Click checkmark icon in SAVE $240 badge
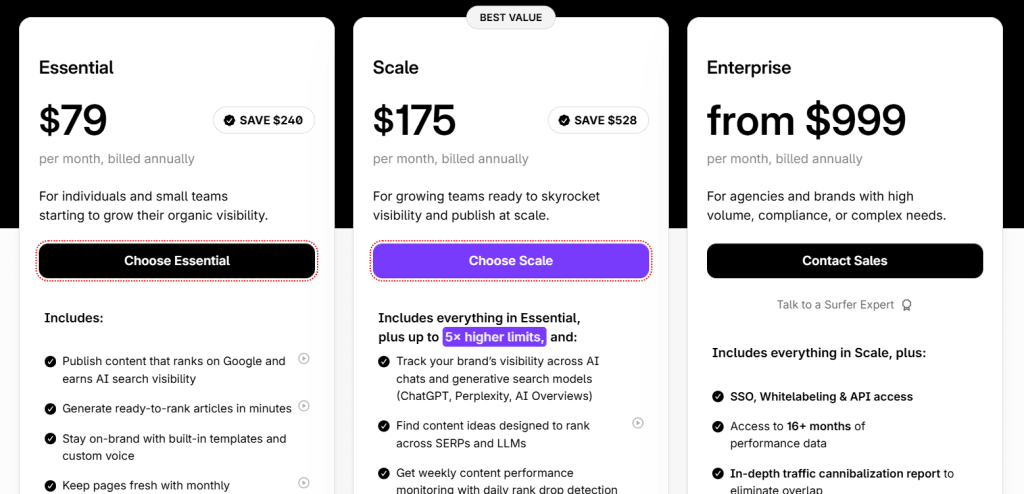 click(x=229, y=121)
